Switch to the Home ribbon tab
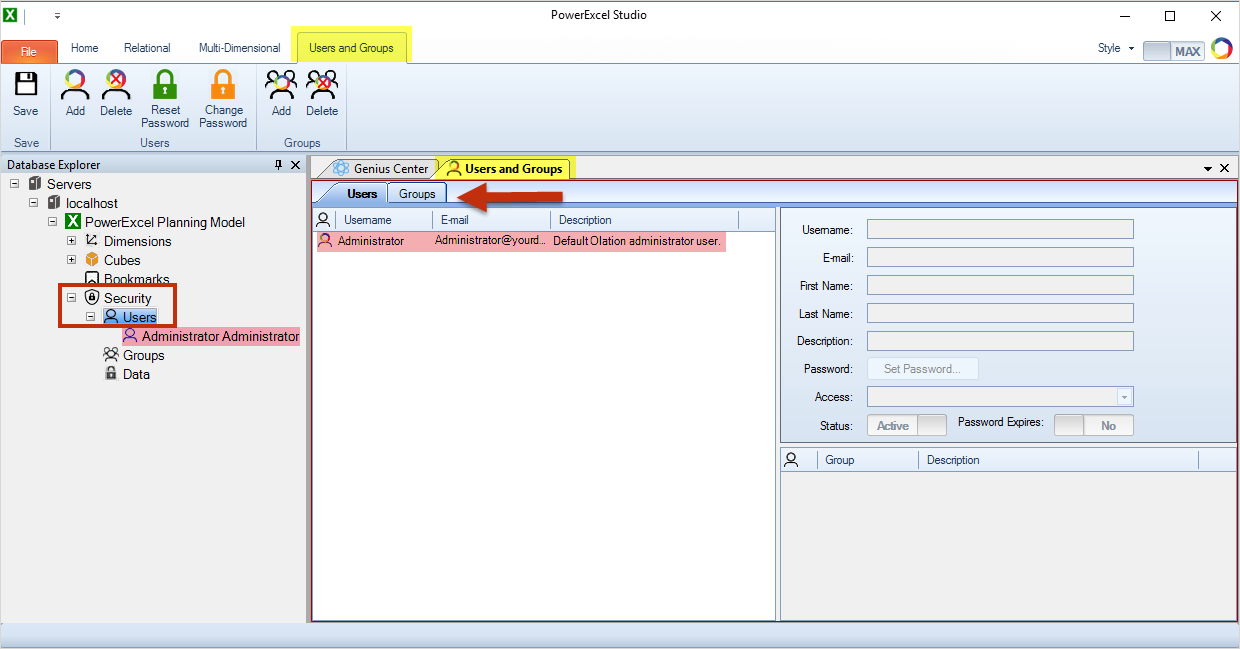1240x649 pixels. pos(85,48)
